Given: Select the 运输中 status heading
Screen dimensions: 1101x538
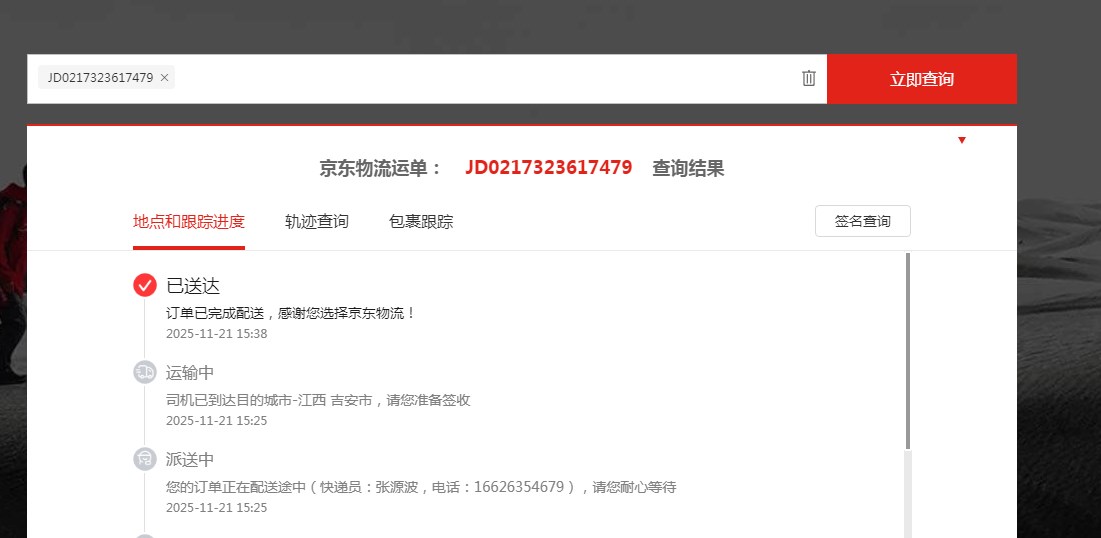Looking at the screenshot, I should tap(190, 373).
